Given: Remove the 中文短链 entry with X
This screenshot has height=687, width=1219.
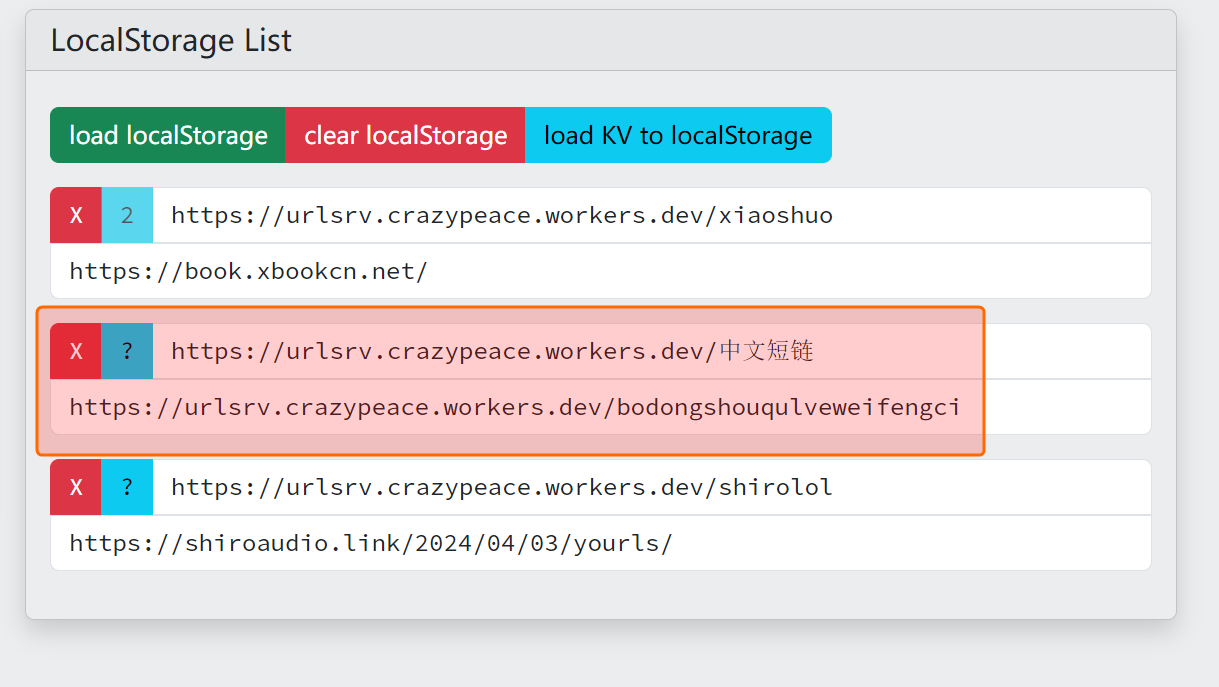Looking at the screenshot, I should 76,351.
